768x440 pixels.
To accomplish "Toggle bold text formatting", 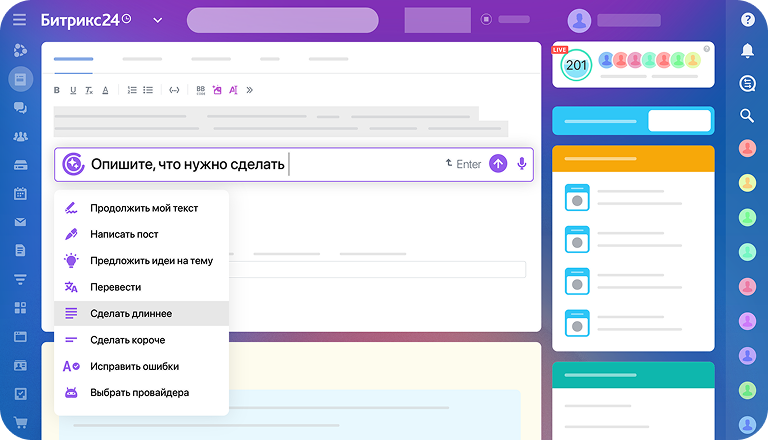I will pos(57,90).
